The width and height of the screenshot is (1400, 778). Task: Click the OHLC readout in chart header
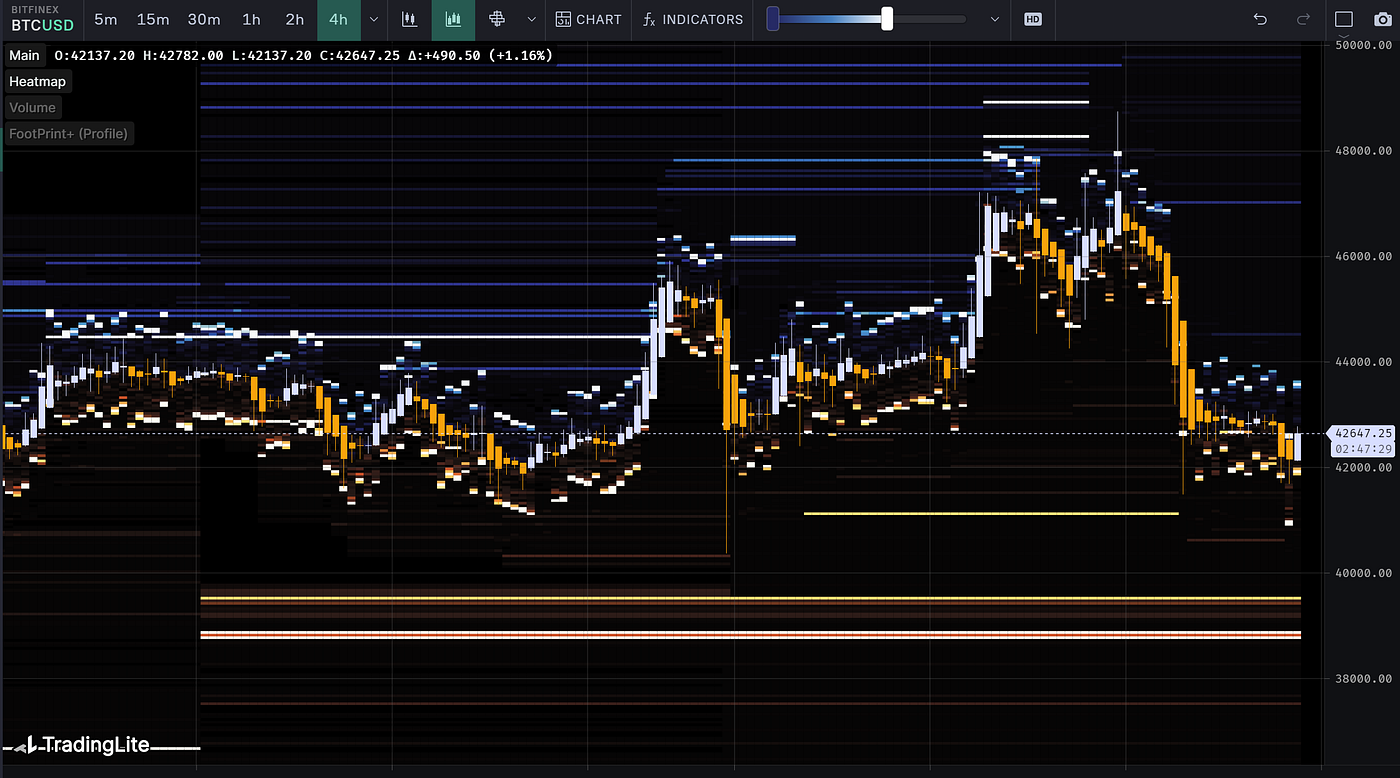click(x=303, y=55)
